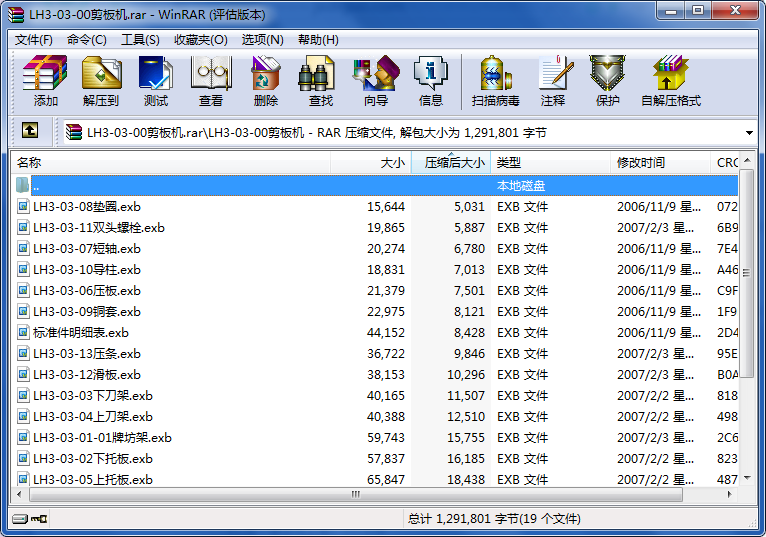The image size is (766, 537).
Task: Click the file icon of LH3-03-05上托板.exb
Action: pos(23,479)
